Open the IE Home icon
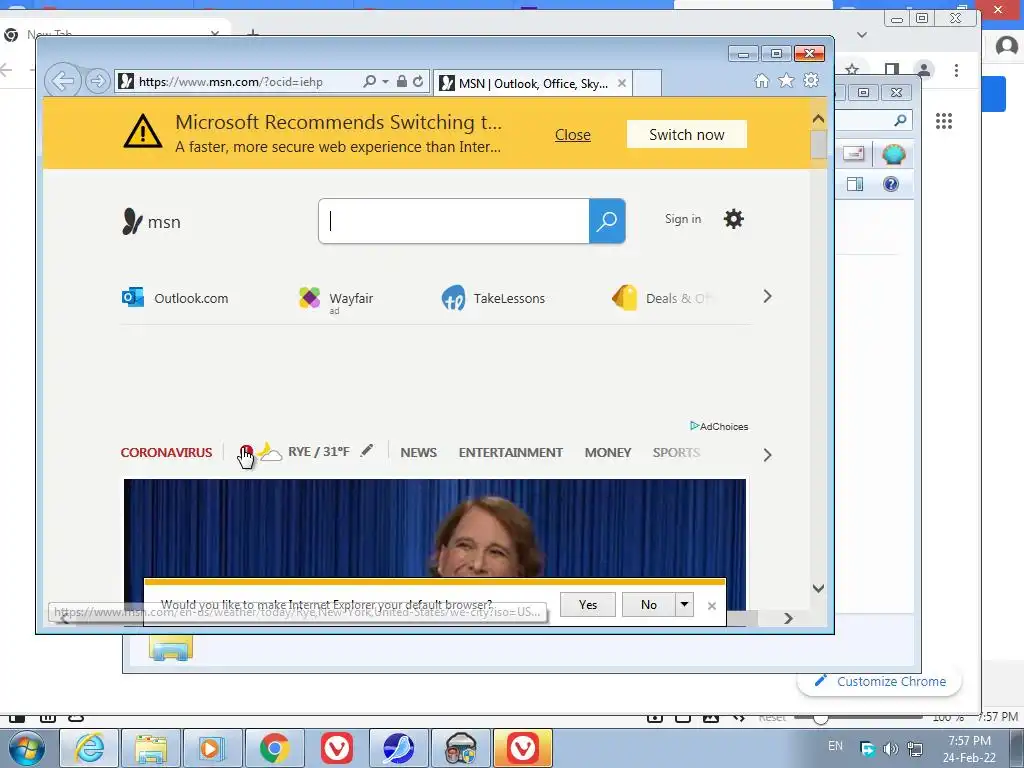 (x=761, y=80)
